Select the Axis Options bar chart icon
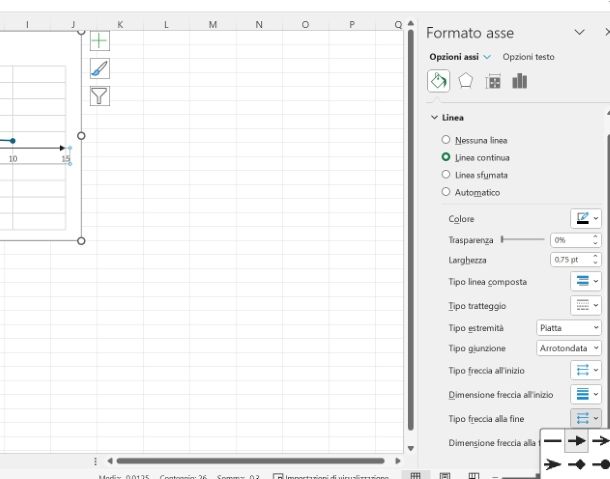This screenshot has height=479, width=610. coord(520,81)
